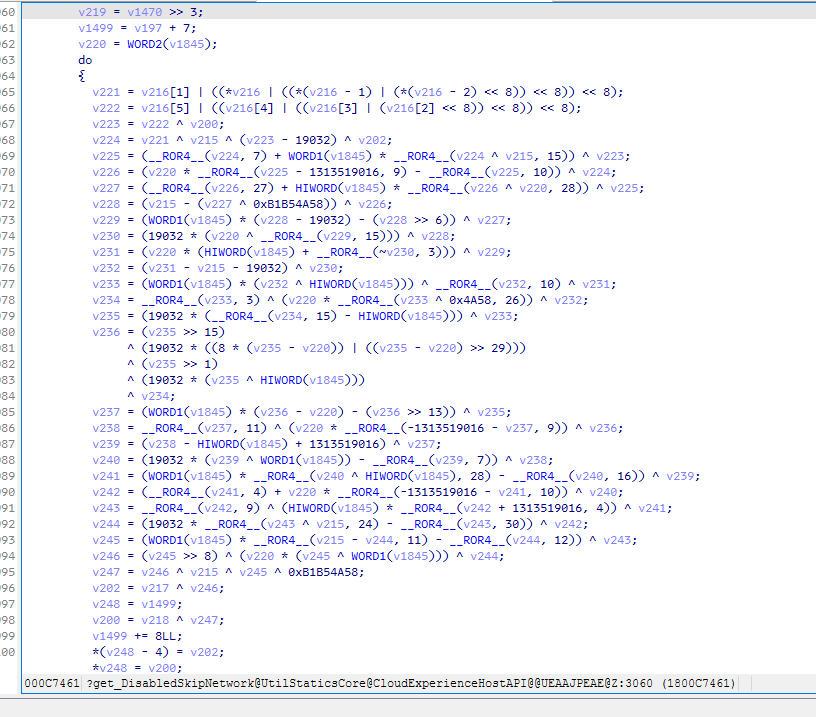Click the line 'v202 = v217 ^ v246;'
816x717 pixels.
pyautogui.click(x=158, y=588)
